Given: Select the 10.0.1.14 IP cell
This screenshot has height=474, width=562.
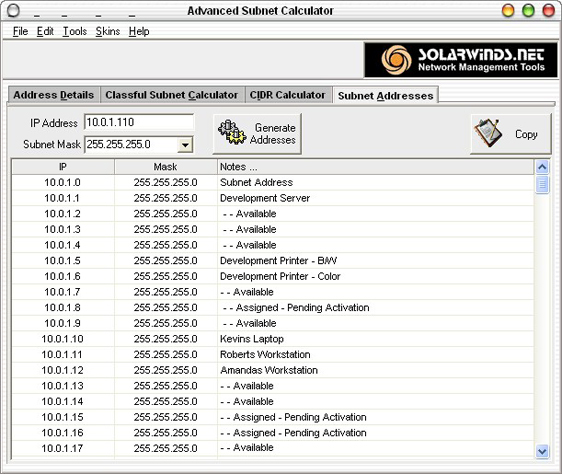Looking at the screenshot, I should coord(63,402).
